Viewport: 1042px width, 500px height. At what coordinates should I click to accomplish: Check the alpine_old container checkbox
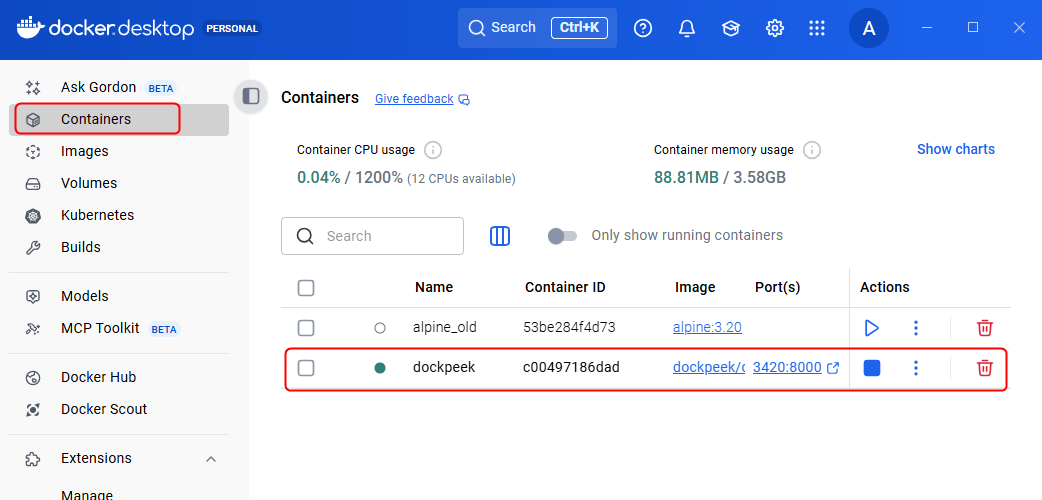point(306,328)
